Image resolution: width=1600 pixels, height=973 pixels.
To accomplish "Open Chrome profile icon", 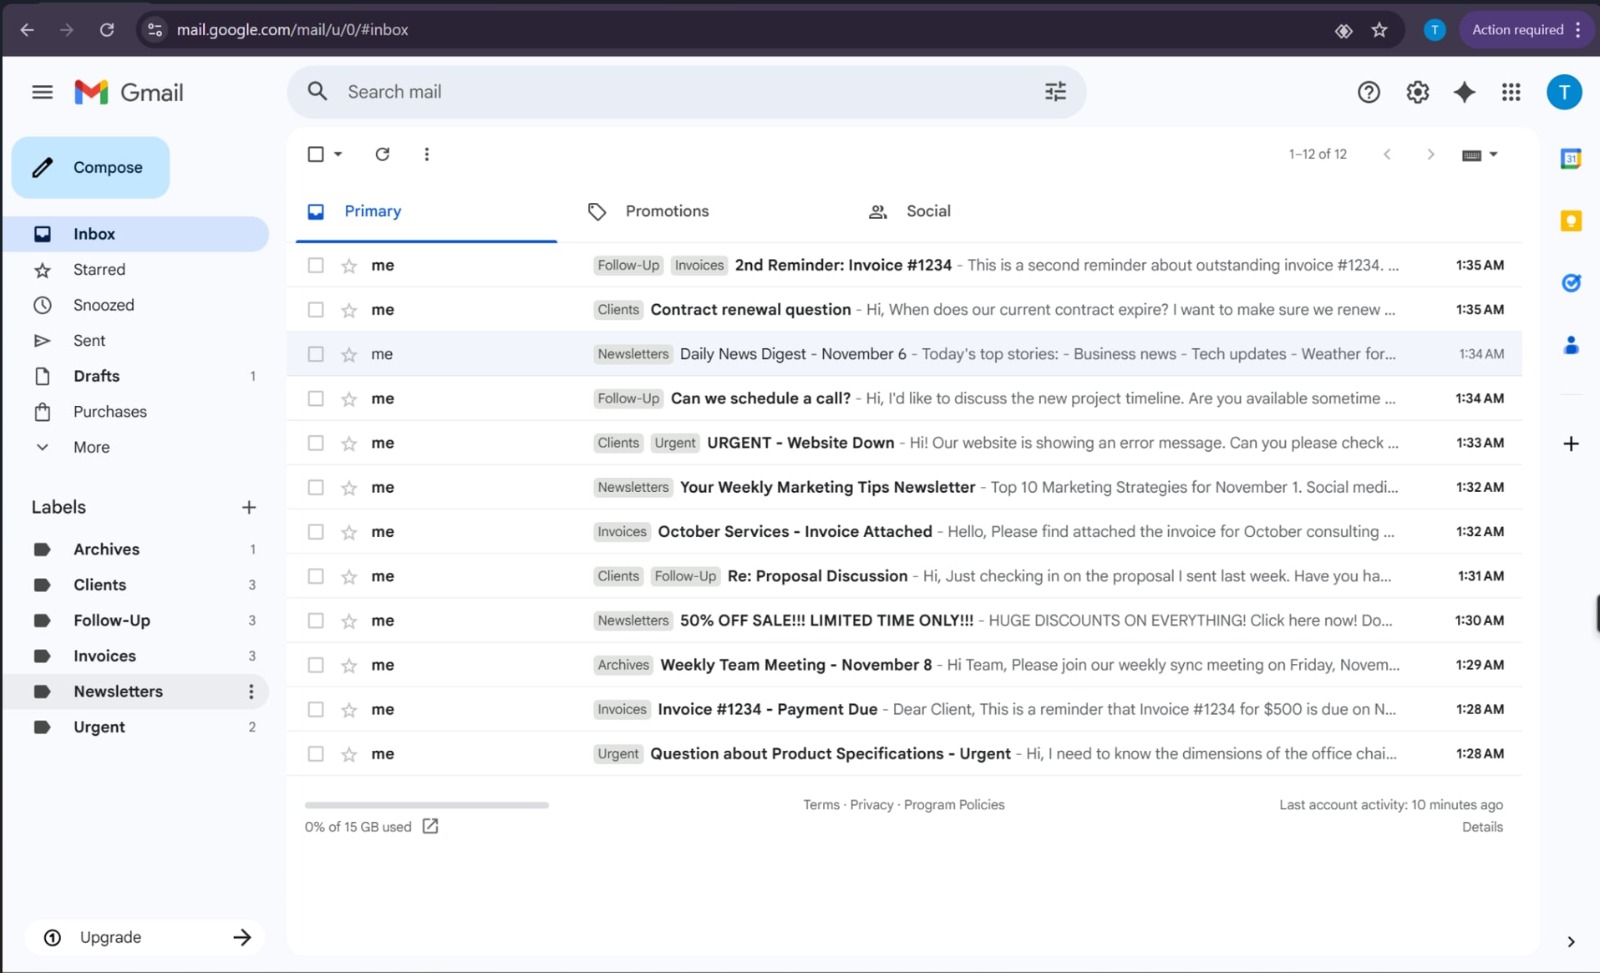I will (1434, 30).
